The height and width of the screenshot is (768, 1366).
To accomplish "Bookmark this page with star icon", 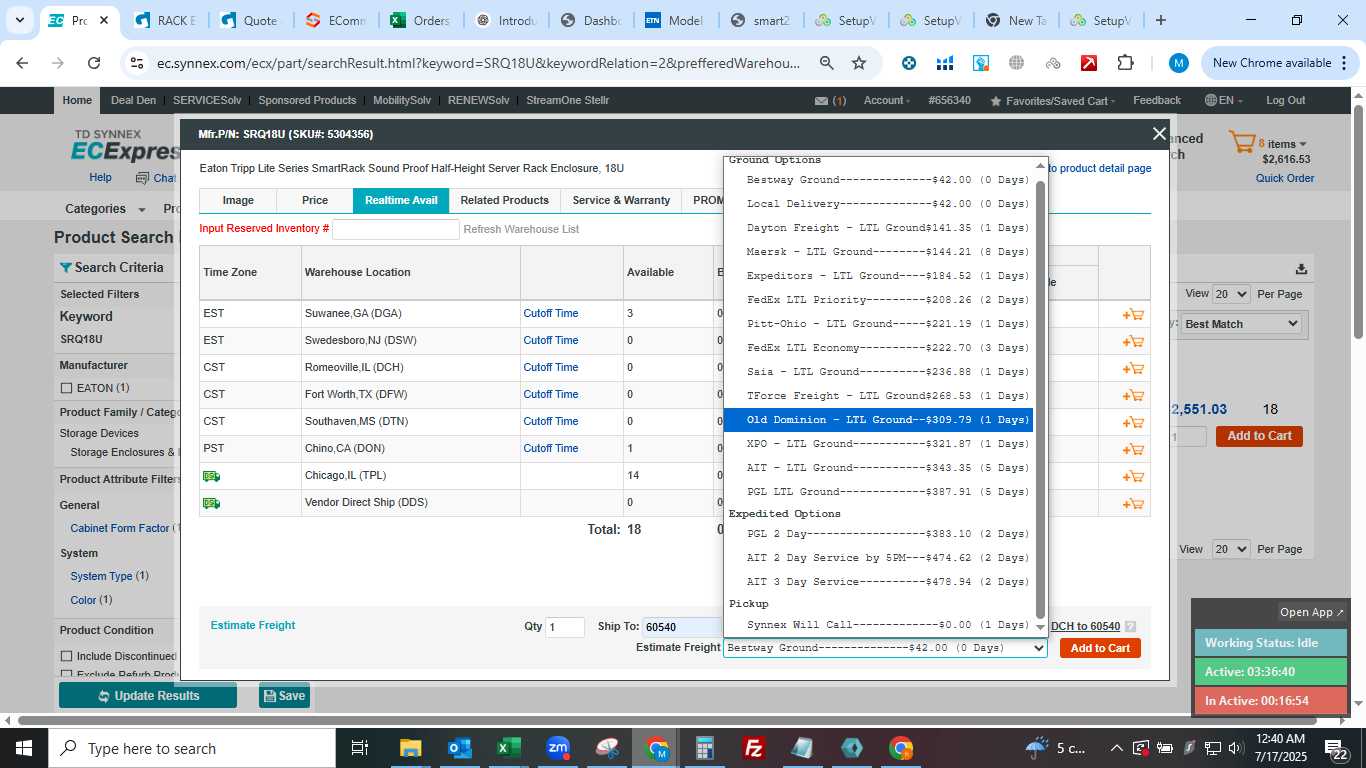I will 859,63.
